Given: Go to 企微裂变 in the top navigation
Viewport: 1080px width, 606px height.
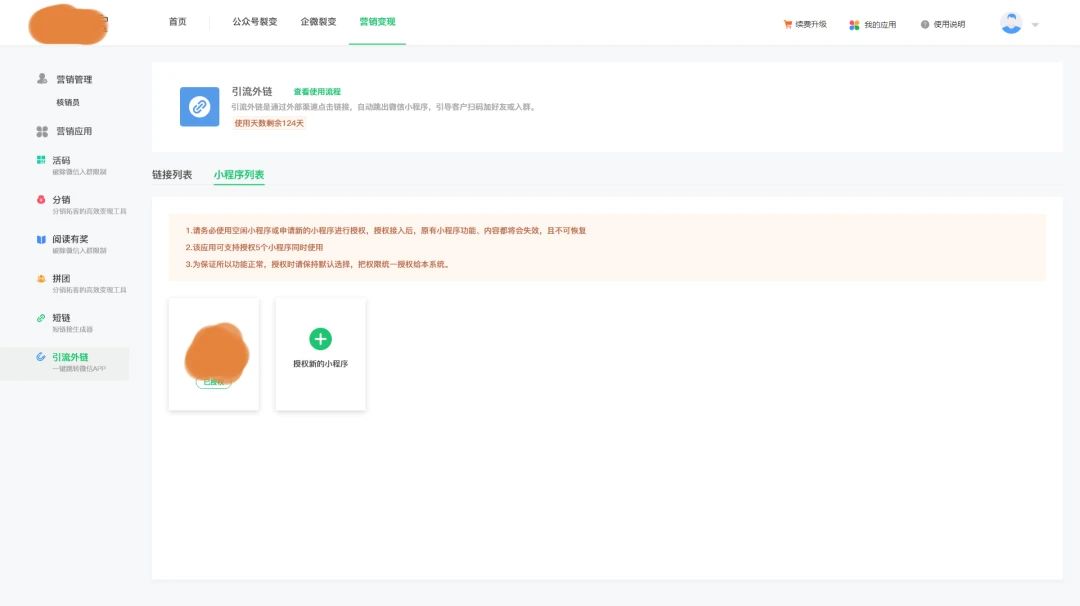Looking at the screenshot, I should [318, 22].
